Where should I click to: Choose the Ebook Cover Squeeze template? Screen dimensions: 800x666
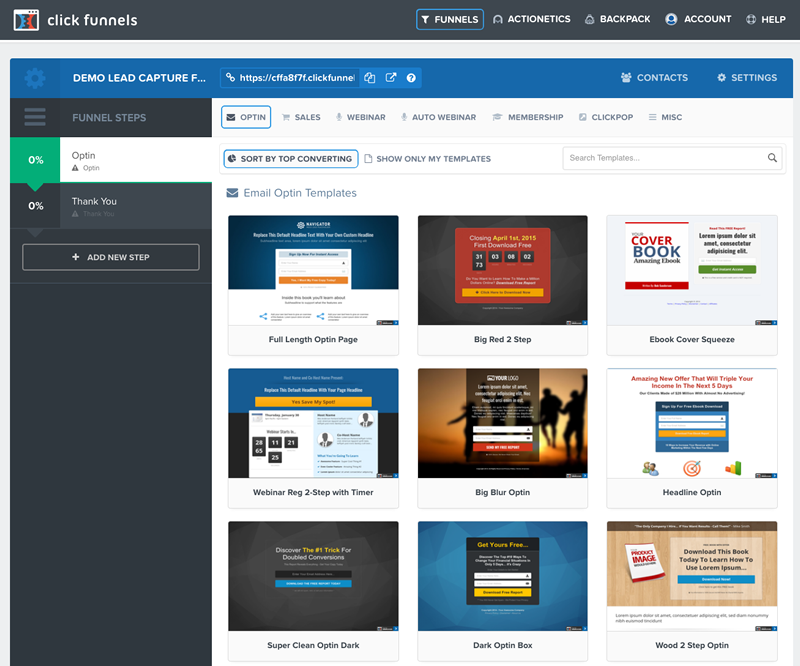click(692, 285)
